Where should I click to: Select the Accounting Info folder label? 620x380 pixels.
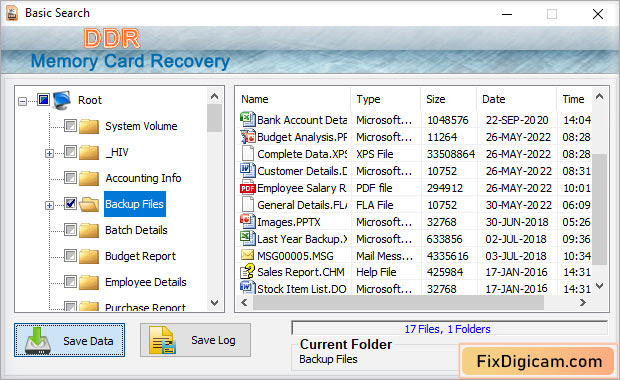(143, 178)
